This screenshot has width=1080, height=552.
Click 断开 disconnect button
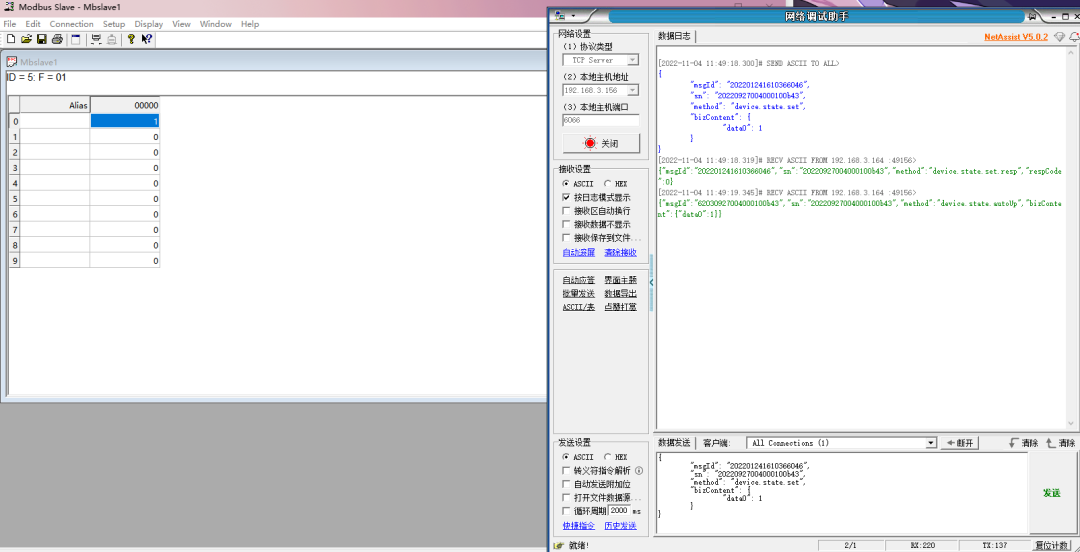(959, 443)
